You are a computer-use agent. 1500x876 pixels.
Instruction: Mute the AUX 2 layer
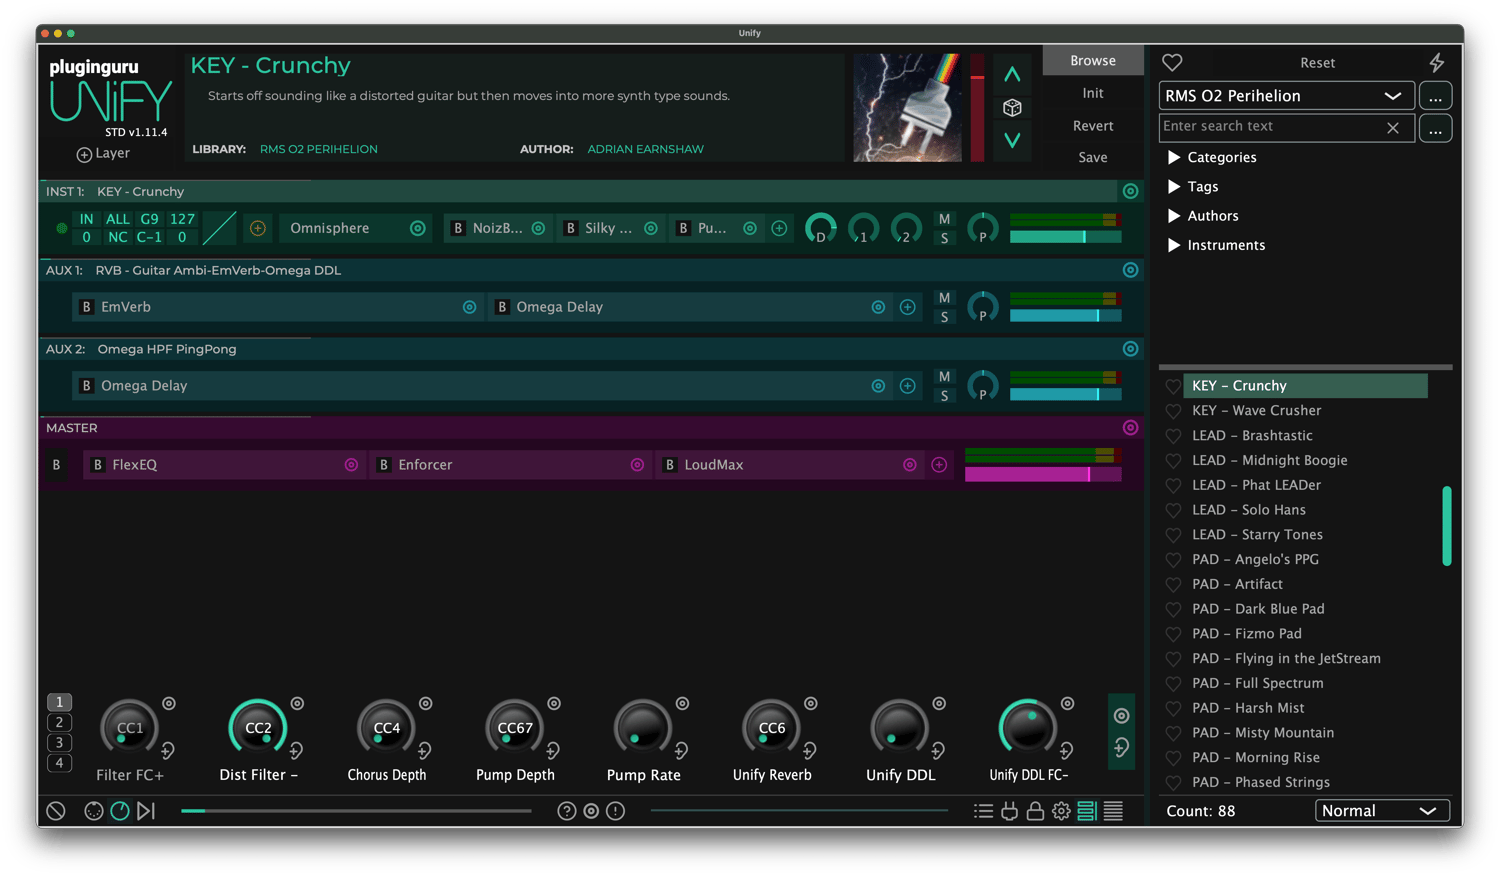[944, 377]
